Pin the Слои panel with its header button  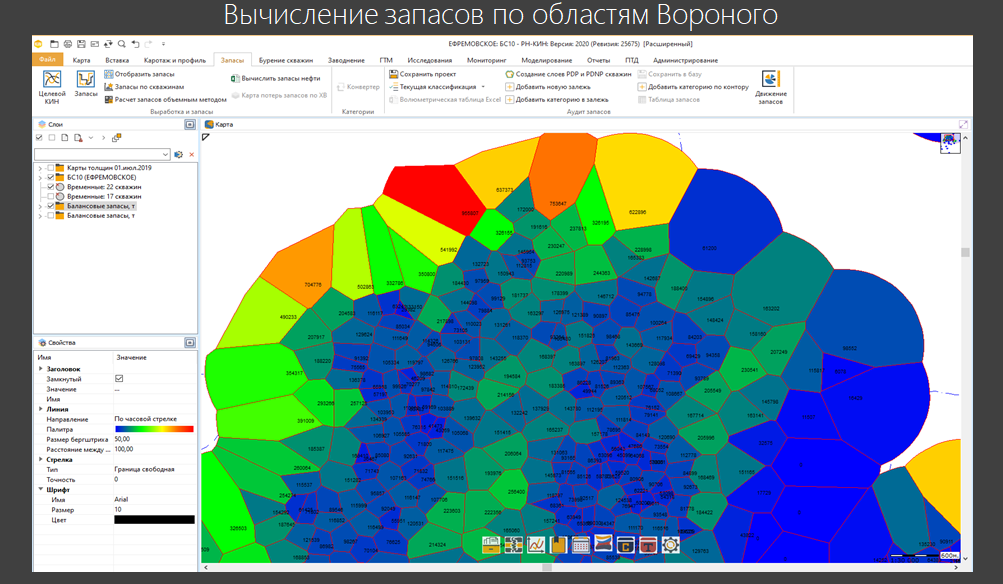click(x=190, y=124)
